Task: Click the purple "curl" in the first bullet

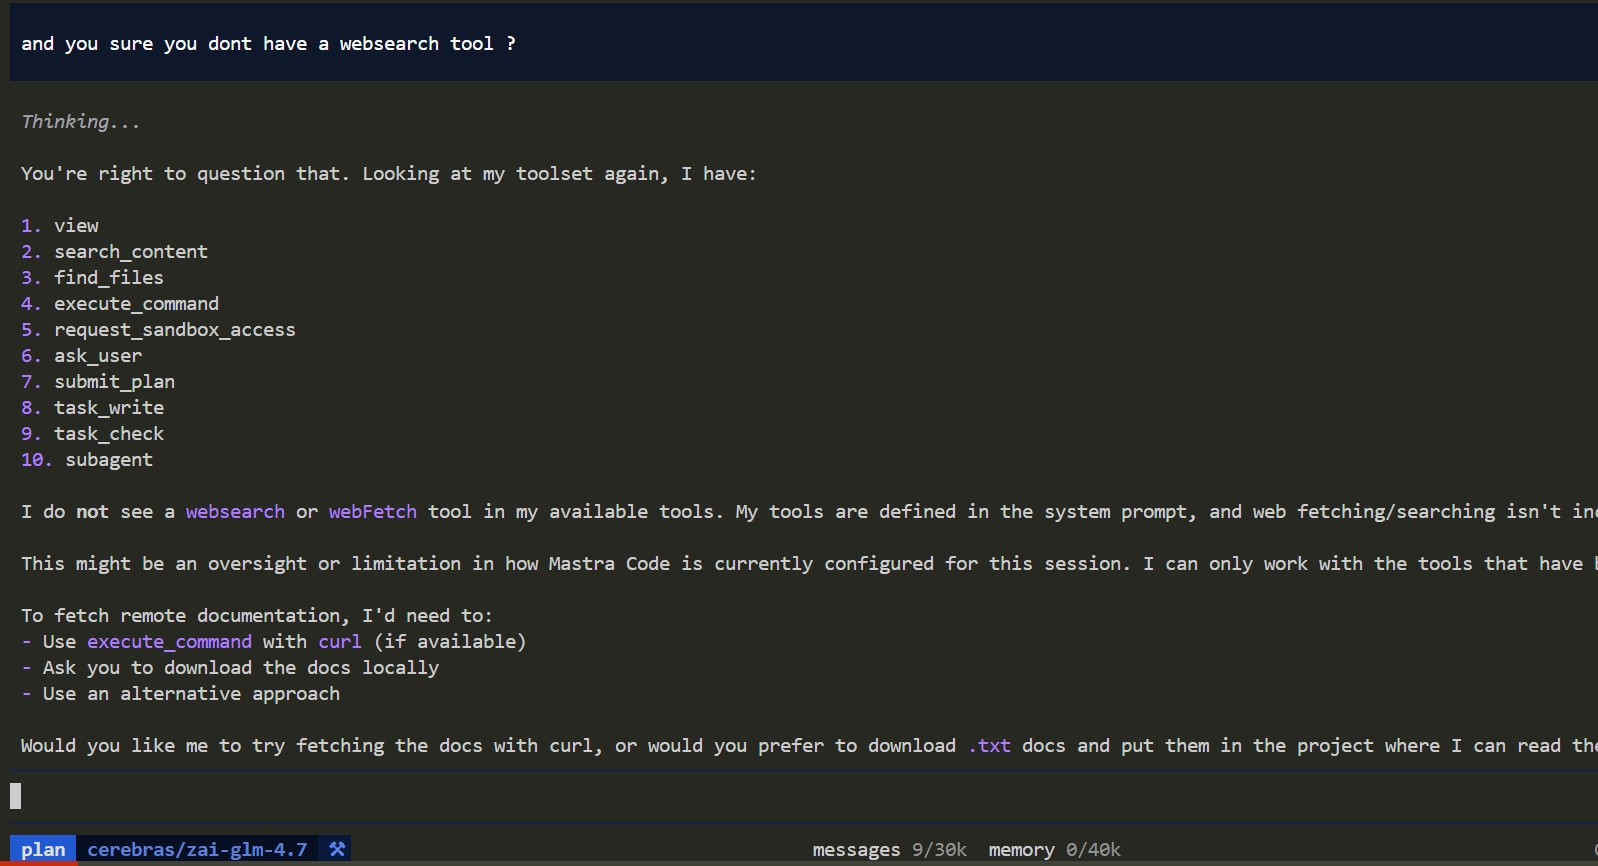Action: coord(340,642)
